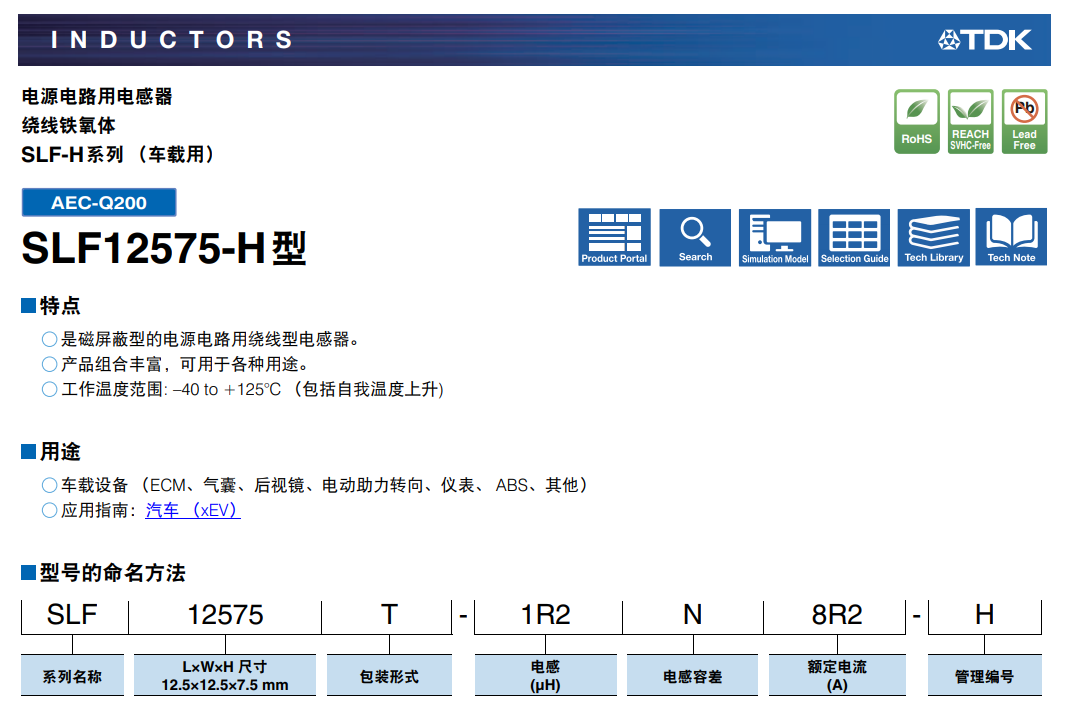Click the REACH SVHC-Free badge
The width and height of the screenshot is (1075, 718).
(970, 121)
